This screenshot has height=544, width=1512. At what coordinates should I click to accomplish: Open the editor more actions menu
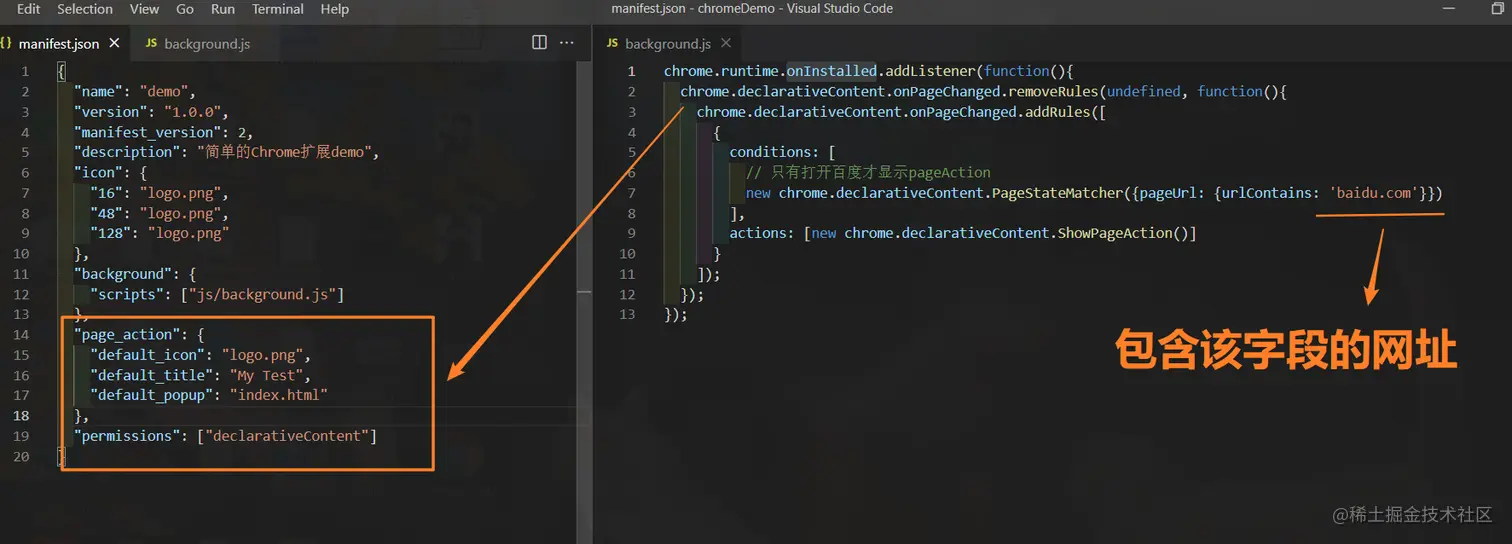[566, 43]
